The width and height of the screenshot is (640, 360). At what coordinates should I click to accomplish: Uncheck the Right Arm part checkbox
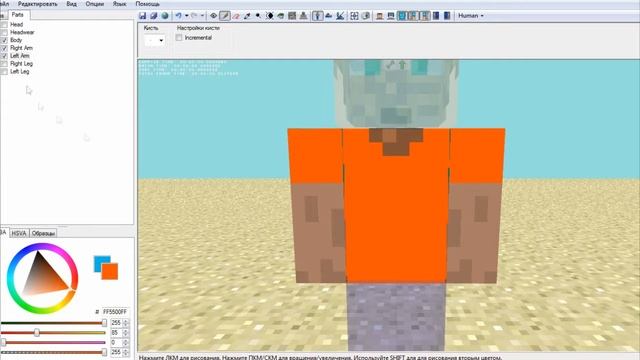[x=4, y=48]
